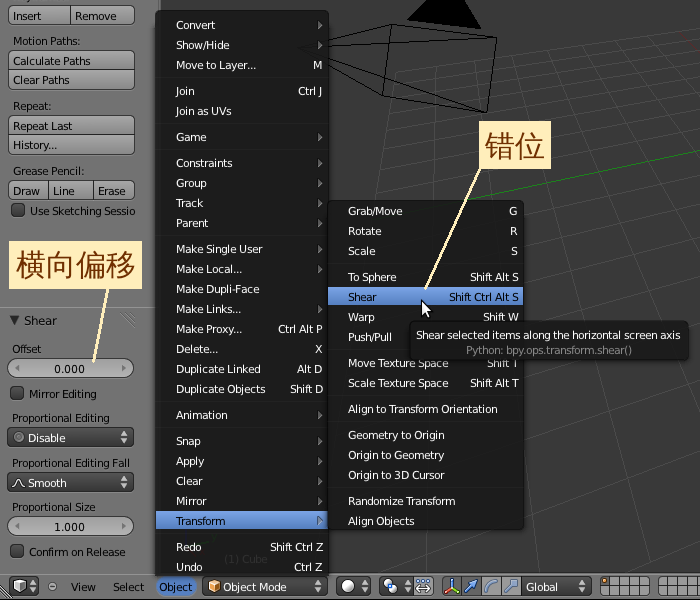Click Repeat Last button
The height and width of the screenshot is (600, 700).
point(71,126)
